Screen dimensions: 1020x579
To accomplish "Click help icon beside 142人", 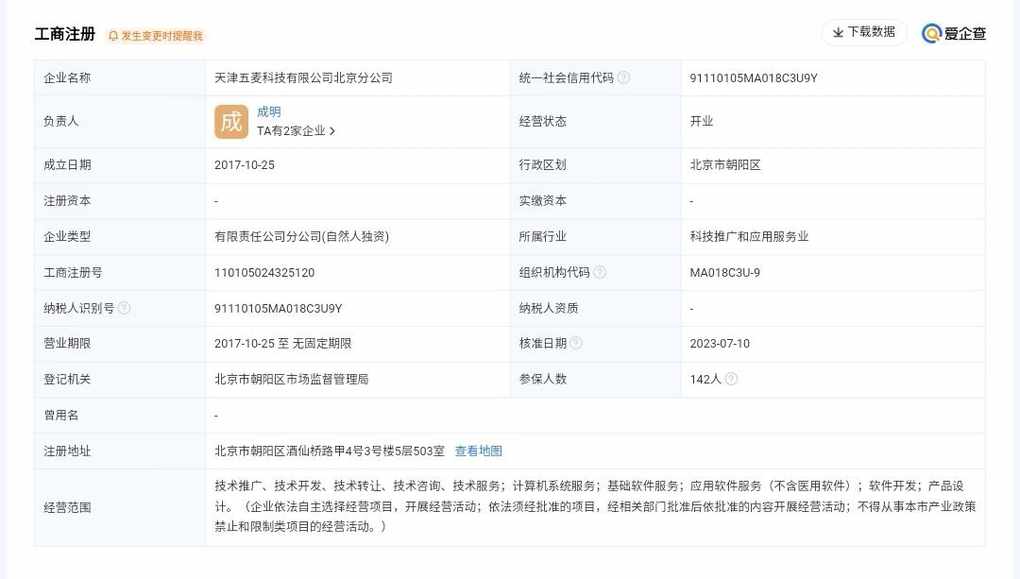I will click(x=731, y=379).
